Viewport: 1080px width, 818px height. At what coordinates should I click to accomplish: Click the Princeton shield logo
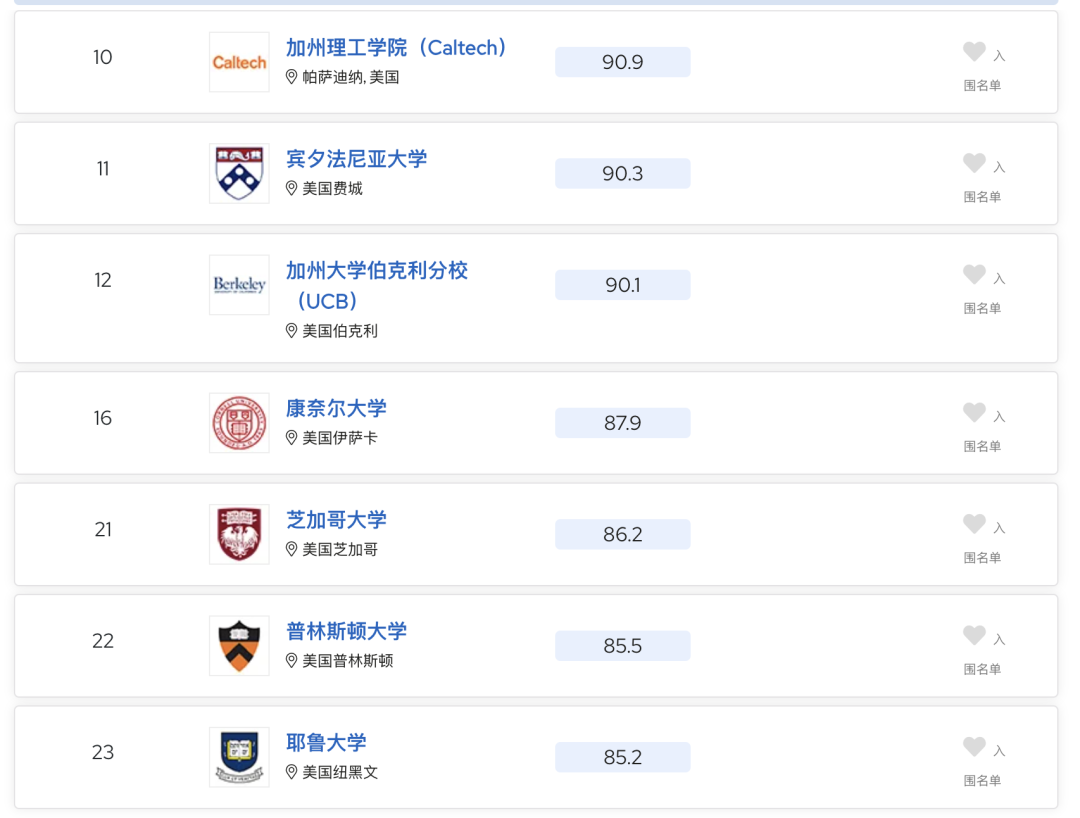point(239,646)
